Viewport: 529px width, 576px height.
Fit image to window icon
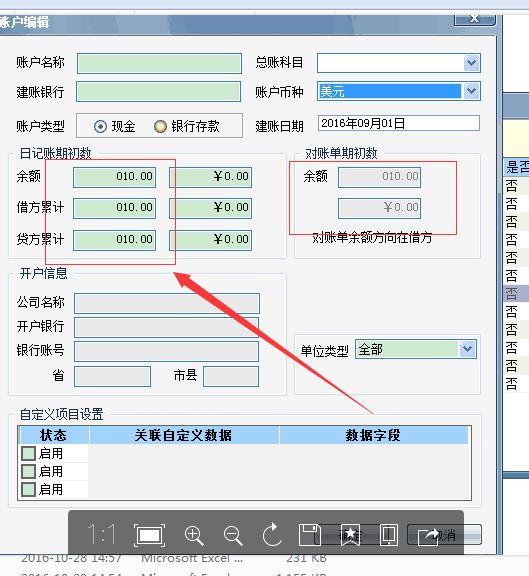pos(149,535)
